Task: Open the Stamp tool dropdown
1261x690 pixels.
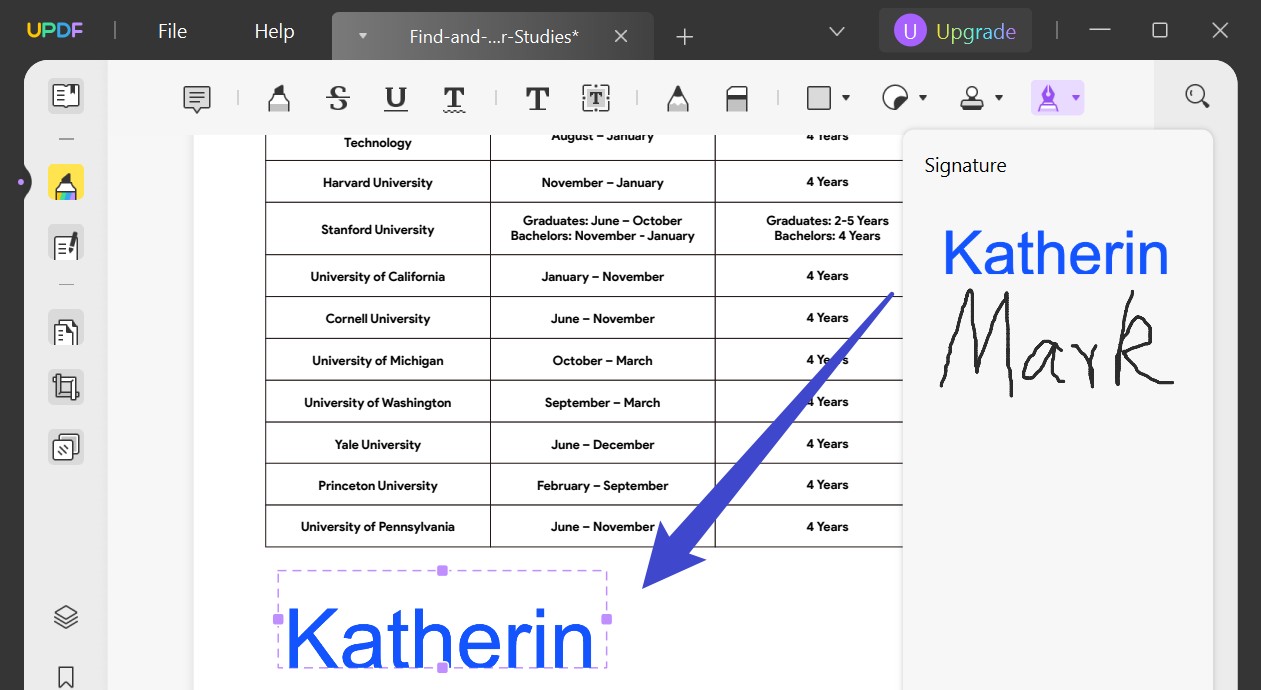Action: click(999, 97)
